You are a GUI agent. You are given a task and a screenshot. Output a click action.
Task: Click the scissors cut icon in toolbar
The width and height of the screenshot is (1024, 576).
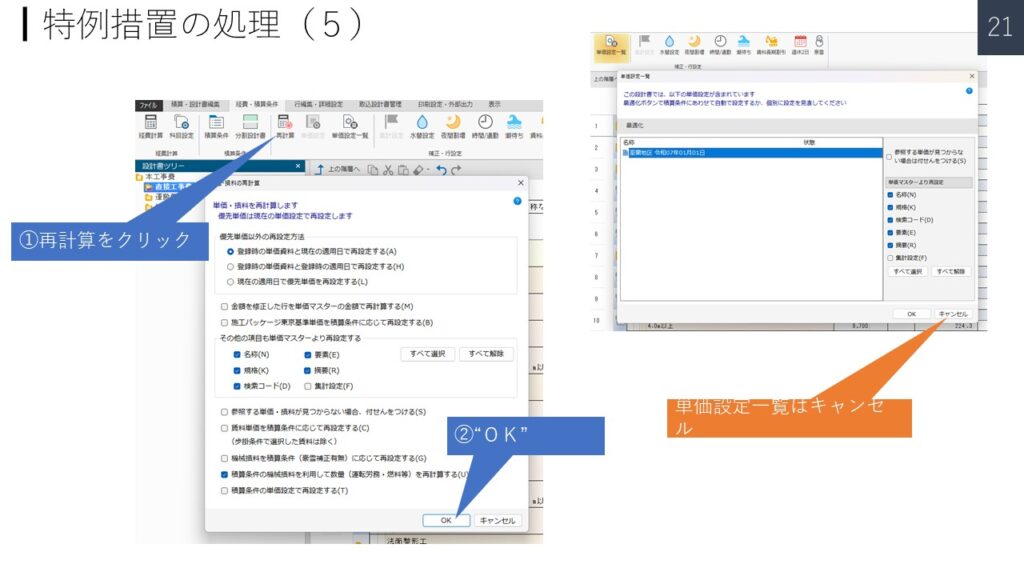[x=388, y=170]
